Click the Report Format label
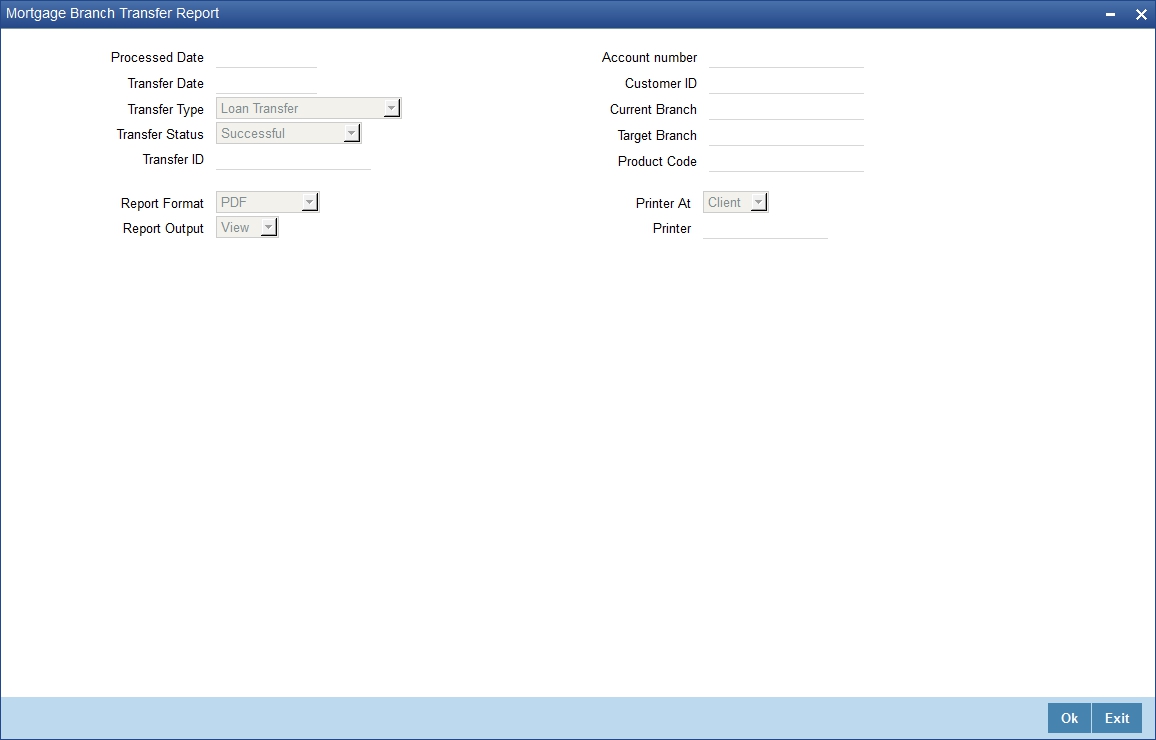Image resolution: width=1156 pixels, height=740 pixels. pos(162,203)
